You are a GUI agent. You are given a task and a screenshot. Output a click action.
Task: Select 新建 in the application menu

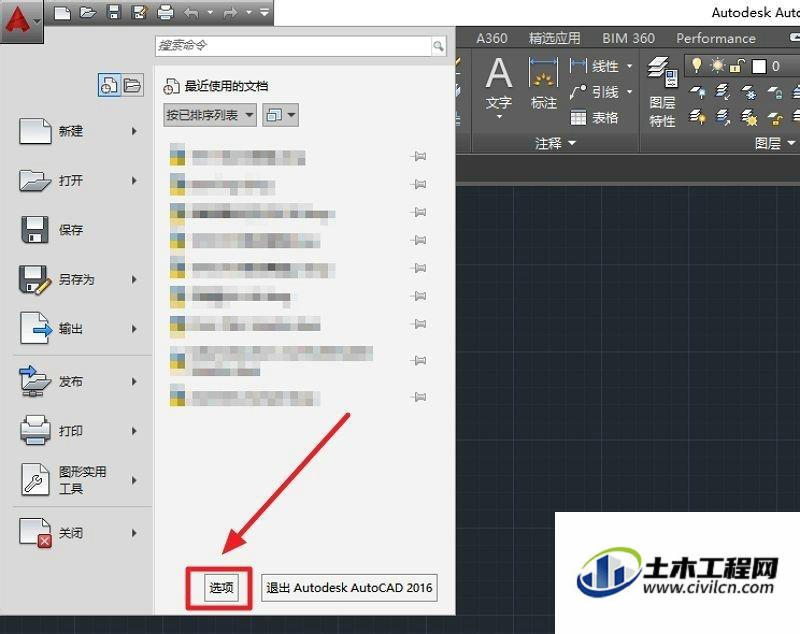[x=78, y=131]
